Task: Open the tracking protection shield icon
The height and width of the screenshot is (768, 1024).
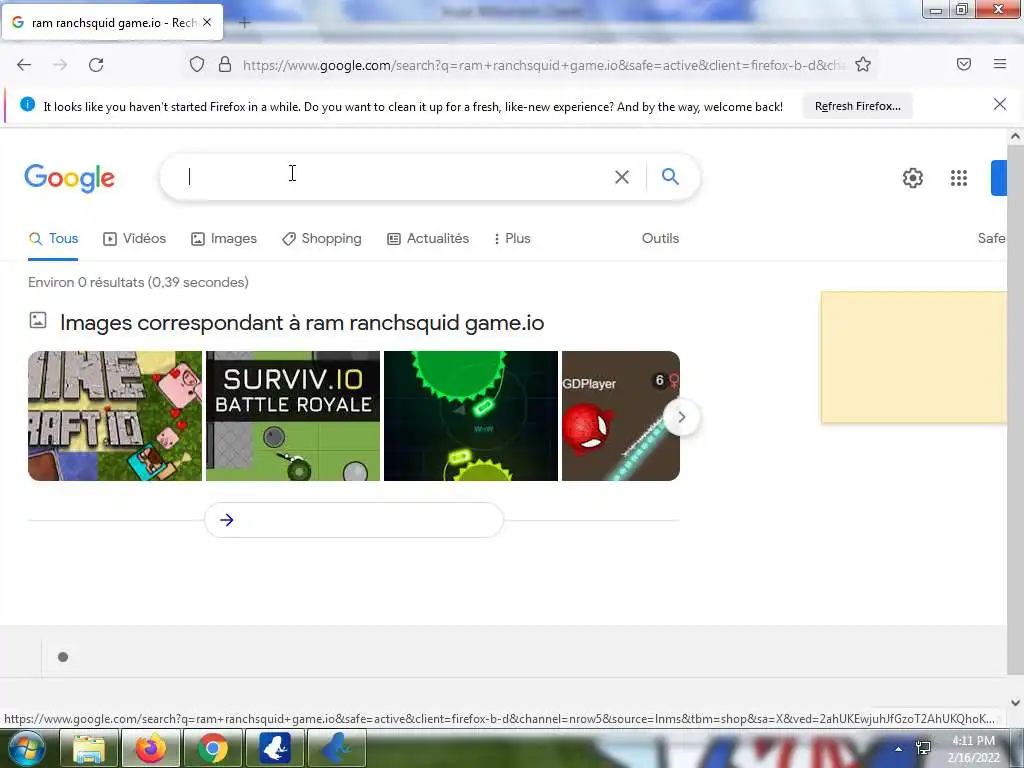Action: tap(197, 65)
